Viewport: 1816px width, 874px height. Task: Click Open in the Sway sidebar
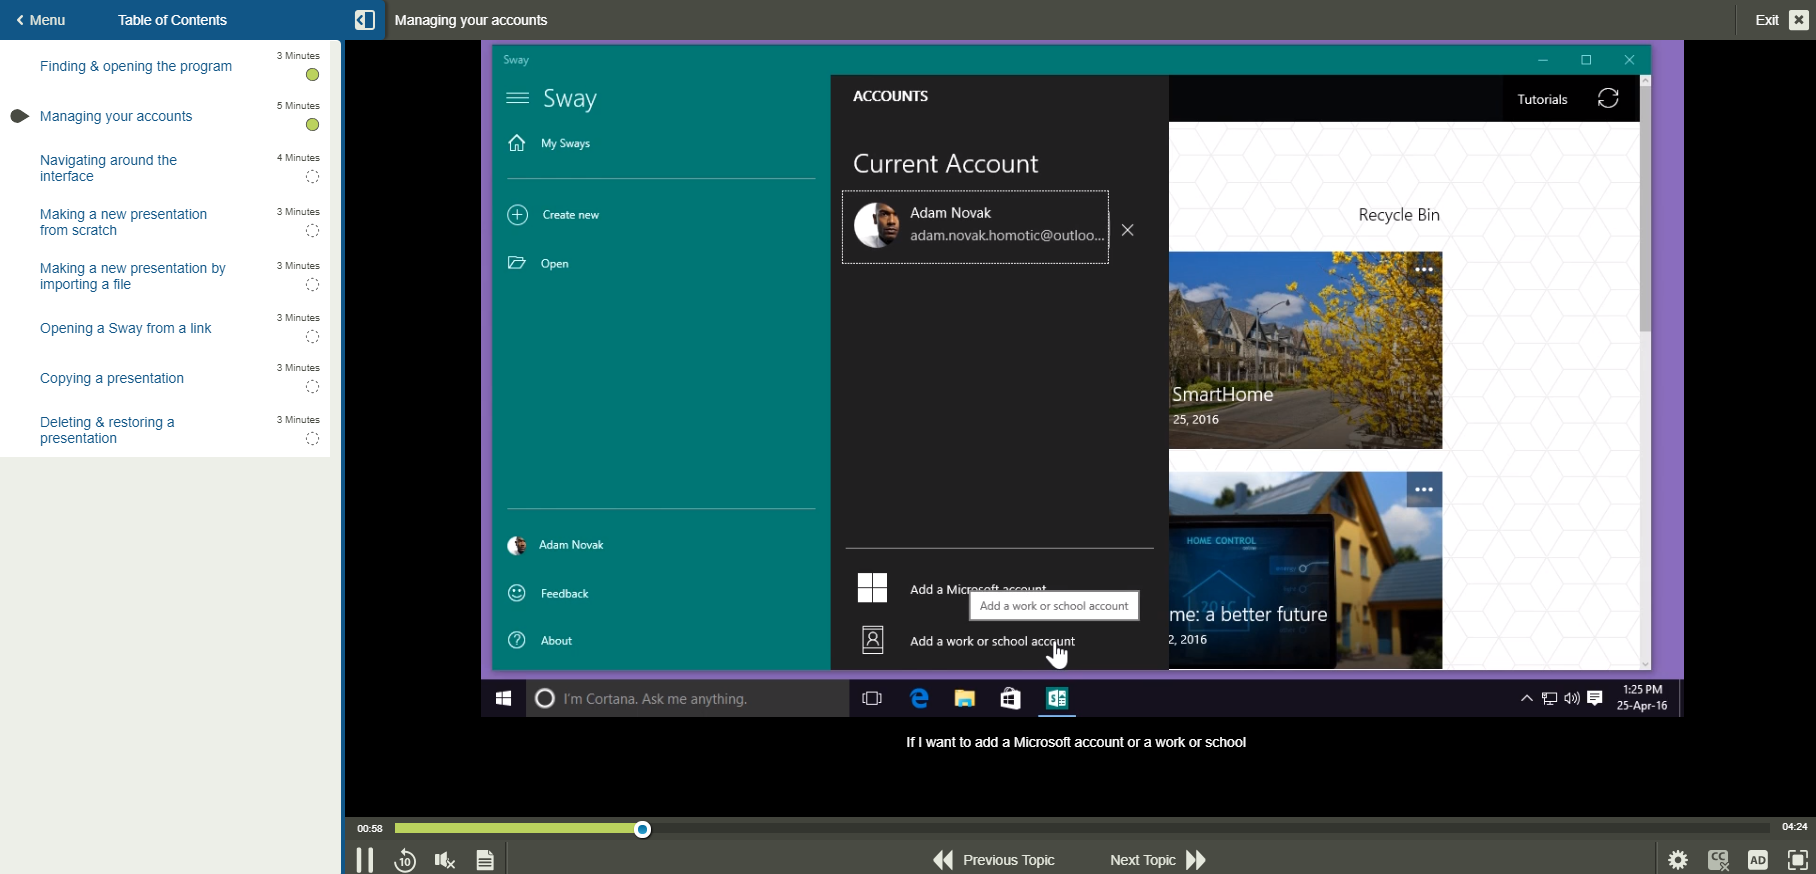coord(539,263)
